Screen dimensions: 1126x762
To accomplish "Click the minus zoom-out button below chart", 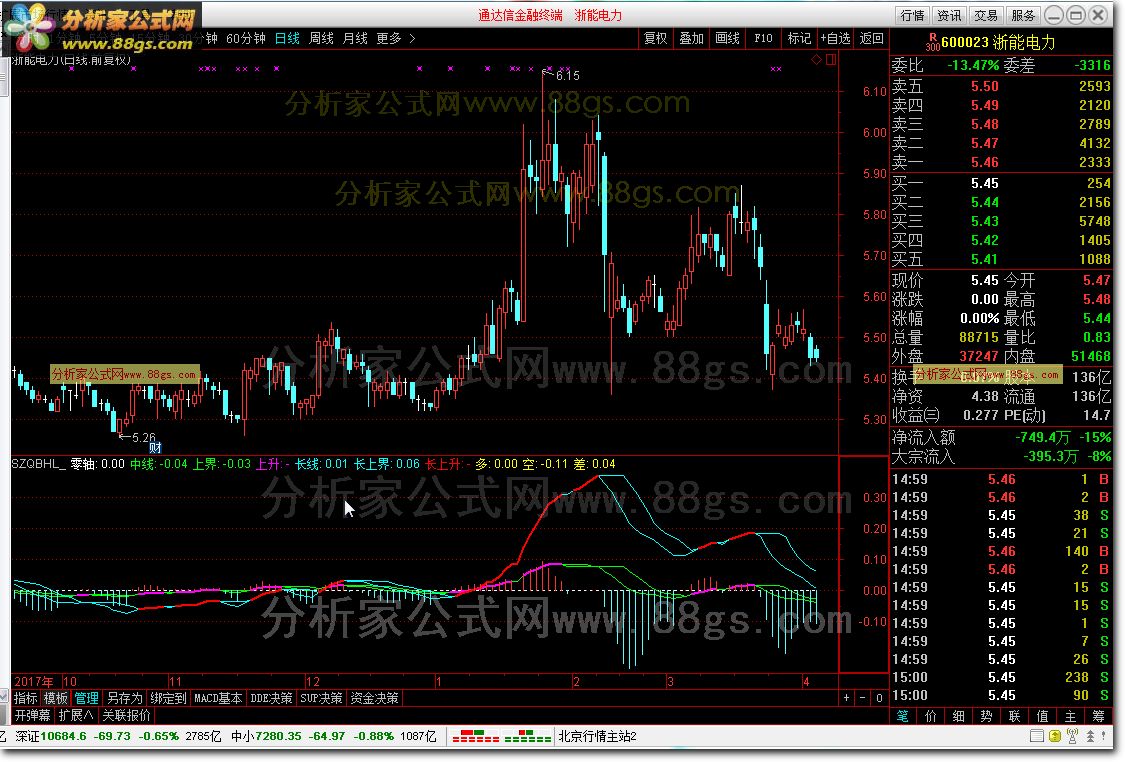I will pyautogui.click(x=863, y=697).
